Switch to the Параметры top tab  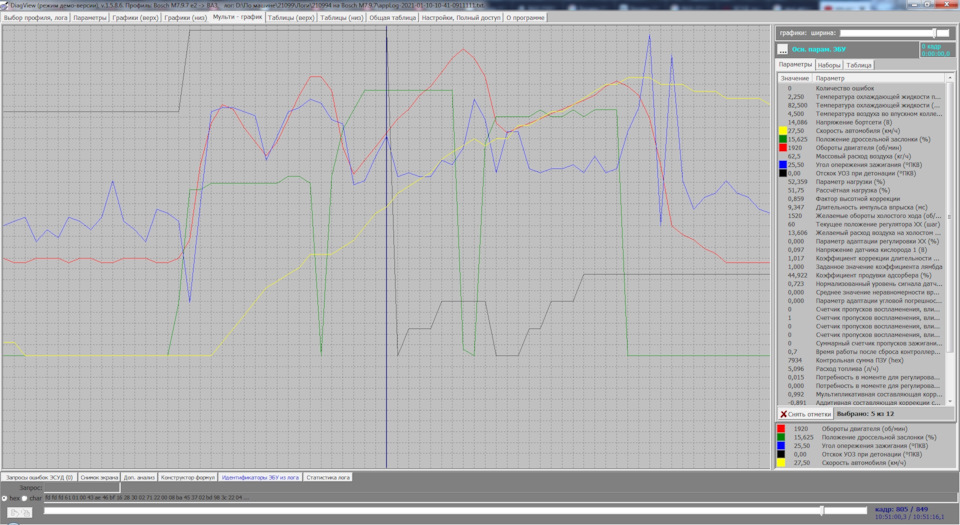click(x=90, y=18)
